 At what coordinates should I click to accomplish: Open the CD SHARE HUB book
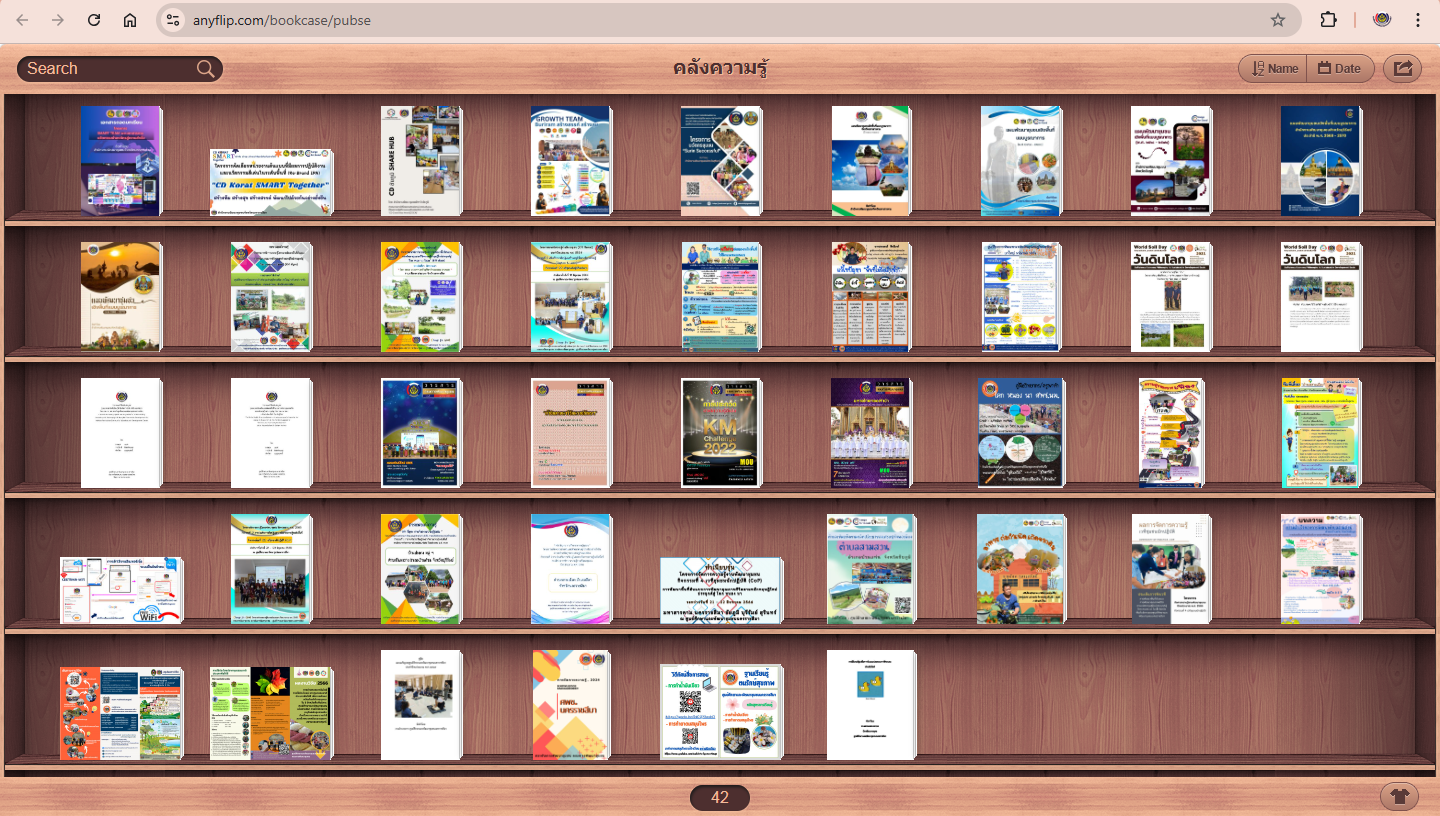pyautogui.click(x=420, y=160)
